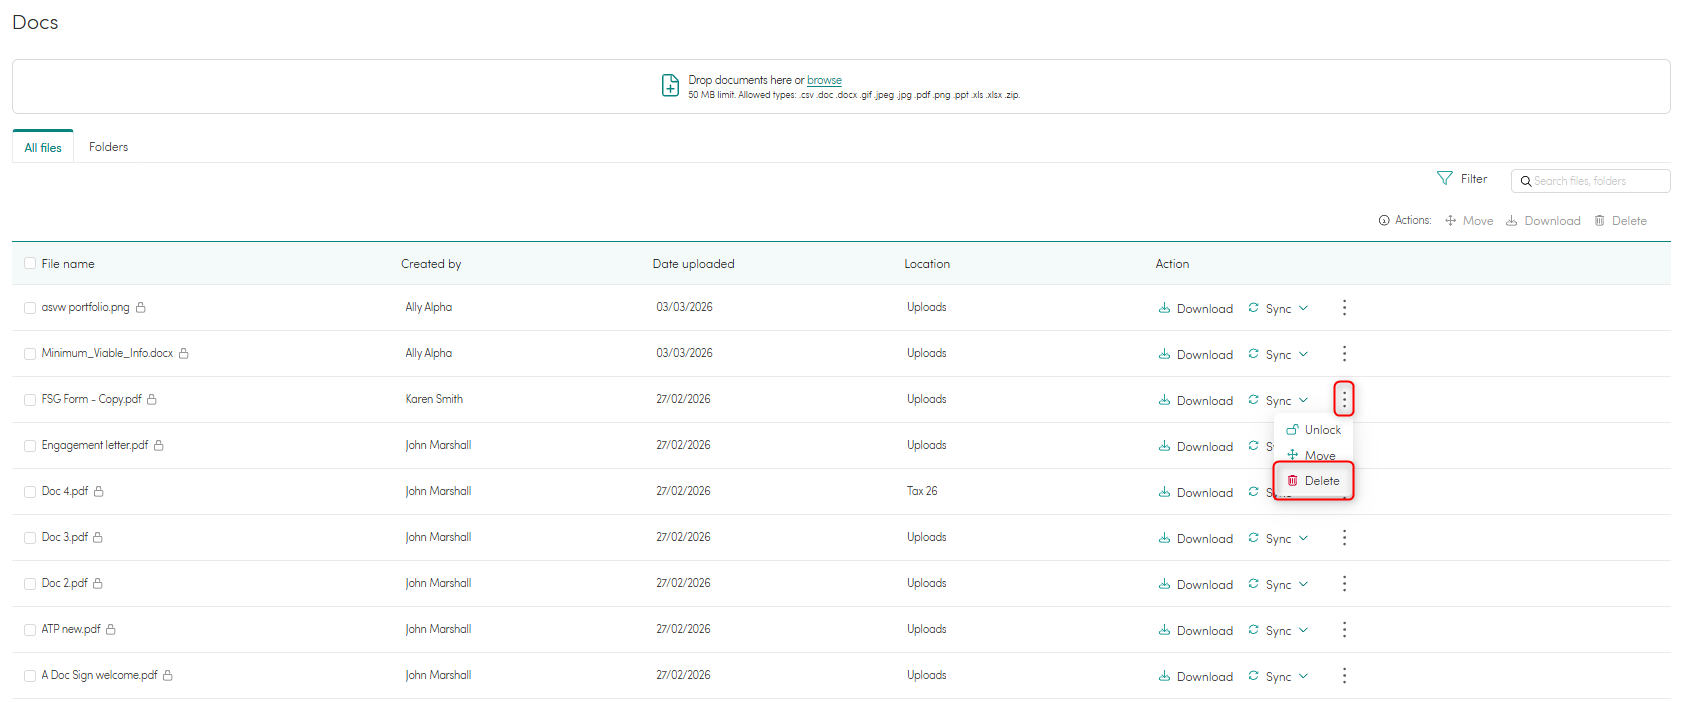
Task: Click lock icon next to FSG Form - Copy.pdf
Action: (x=152, y=399)
